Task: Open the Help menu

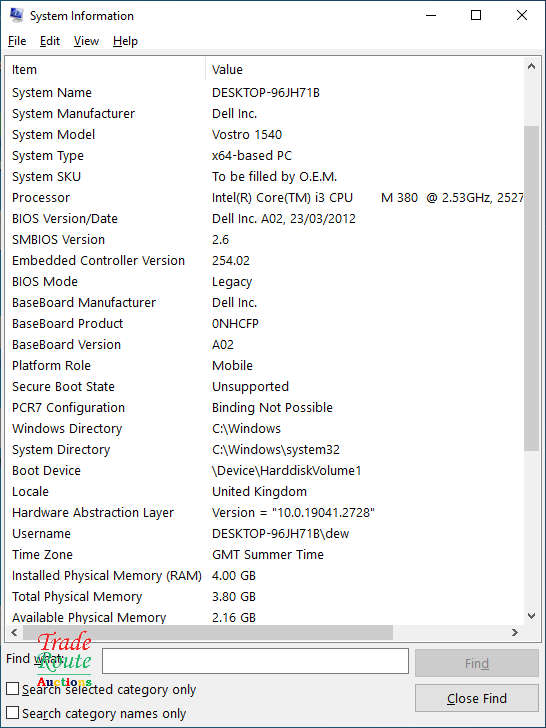Action: (x=125, y=41)
